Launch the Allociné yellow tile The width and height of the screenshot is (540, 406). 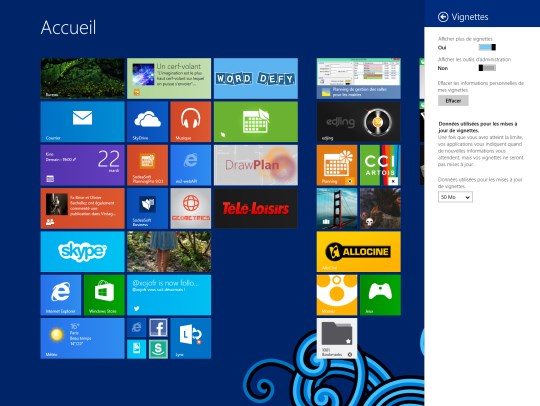[x=359, y=252]
